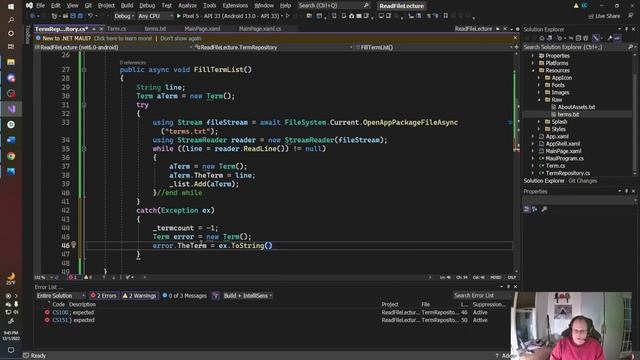
Task: Open the Entire Solution scope dropdown
Action: [x=60, y=296]
